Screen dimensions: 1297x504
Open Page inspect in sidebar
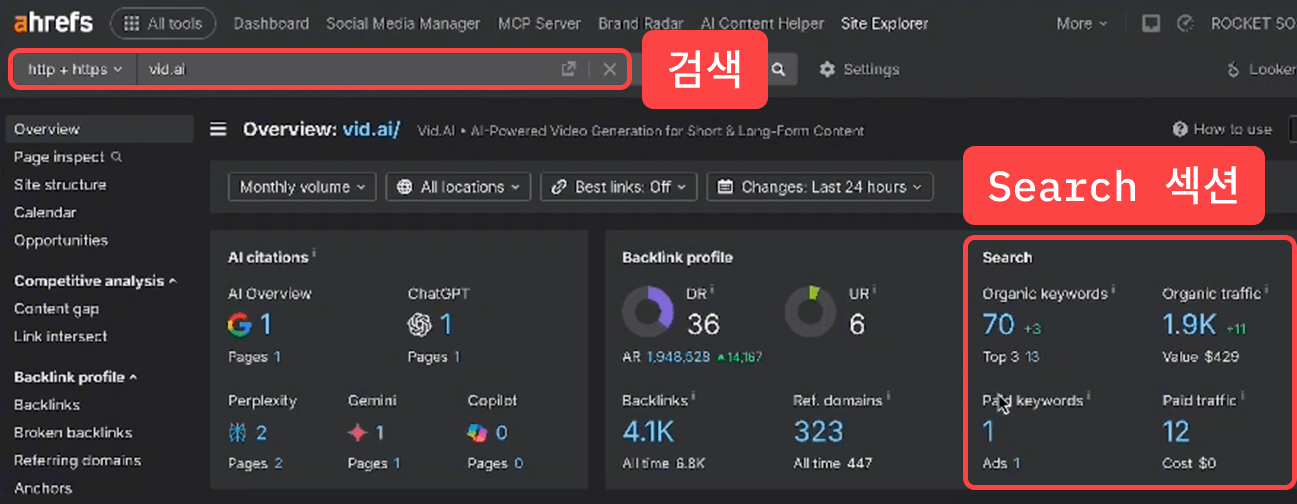click(59, 157)
